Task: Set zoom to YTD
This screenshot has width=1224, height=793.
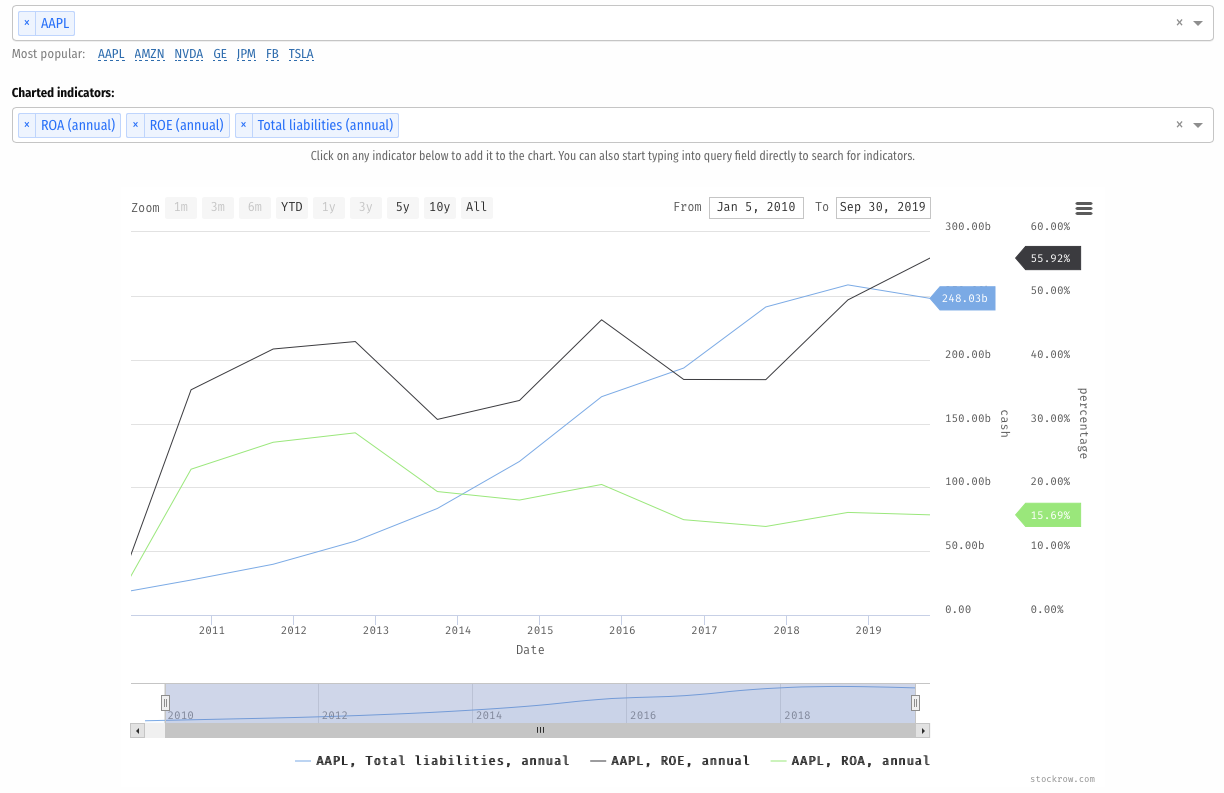Action: (x=292, y=207)
